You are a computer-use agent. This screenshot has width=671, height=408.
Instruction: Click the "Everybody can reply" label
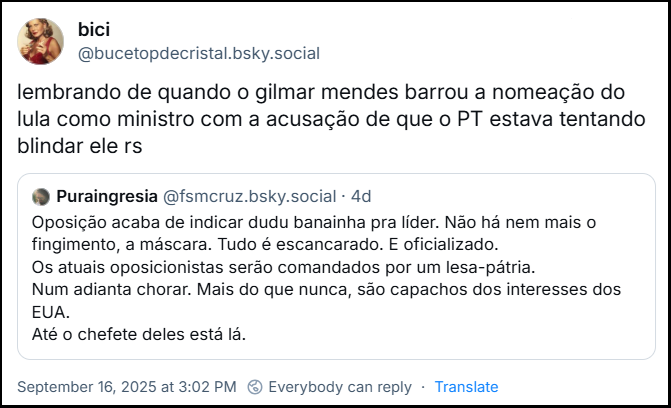pos(340,387)
